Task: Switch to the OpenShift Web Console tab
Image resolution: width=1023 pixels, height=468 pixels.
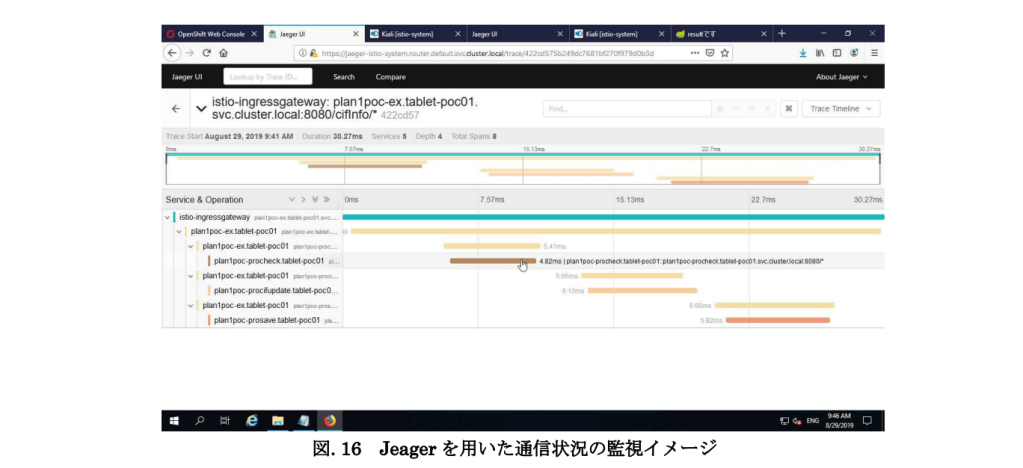Action: coord(208,33)
